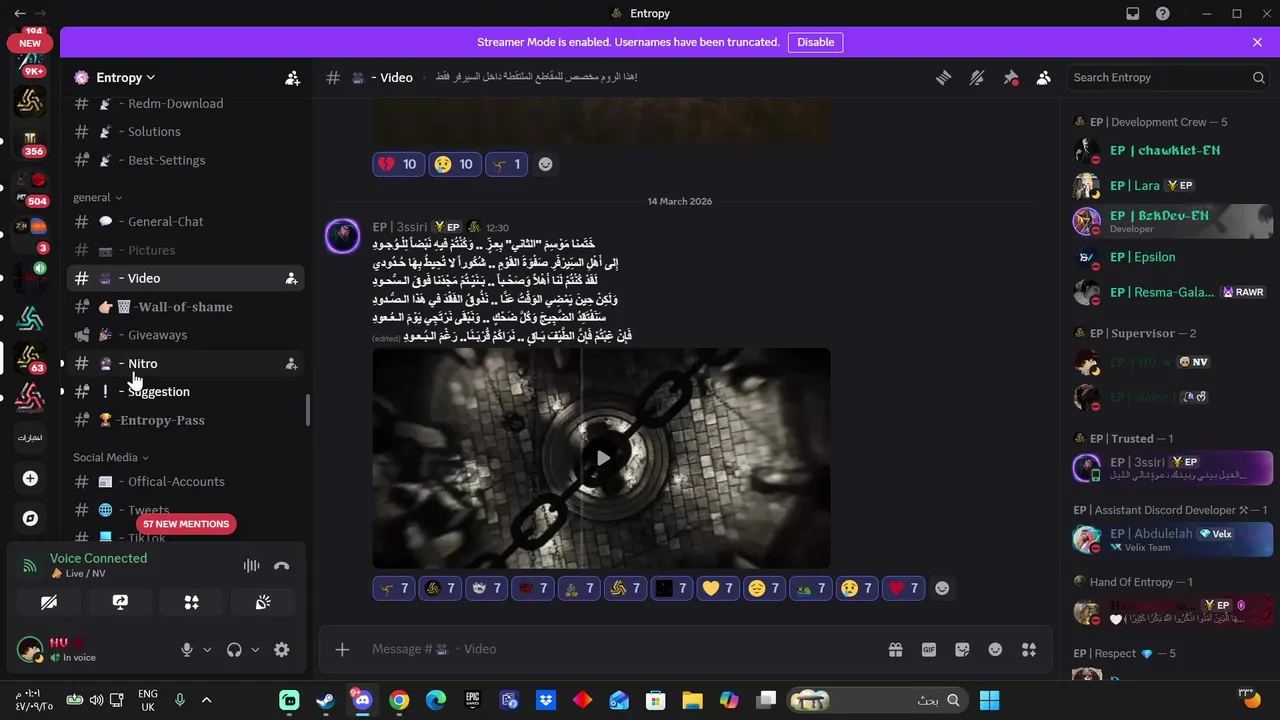Screen dimensions: 1280x720
Task: Create invite for the Nitro channel
Action: point(291,363)
